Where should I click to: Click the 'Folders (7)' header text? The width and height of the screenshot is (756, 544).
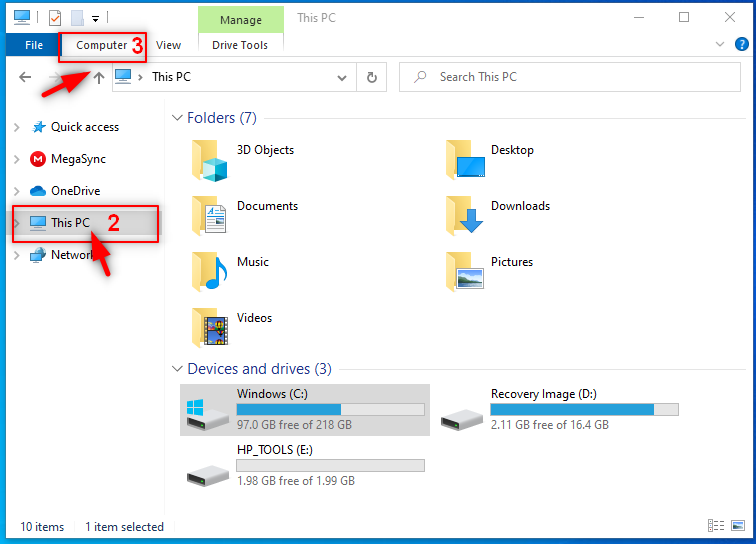[222, 118]
